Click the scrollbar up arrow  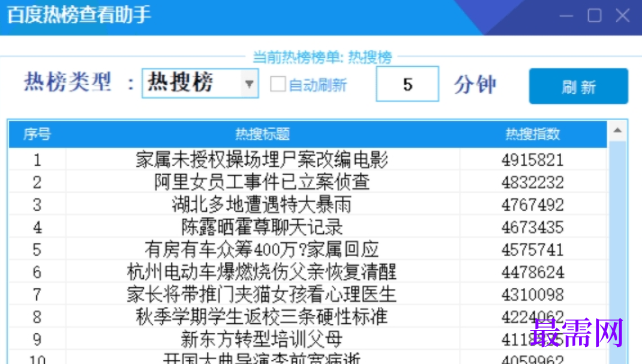(x=617, y=131)
